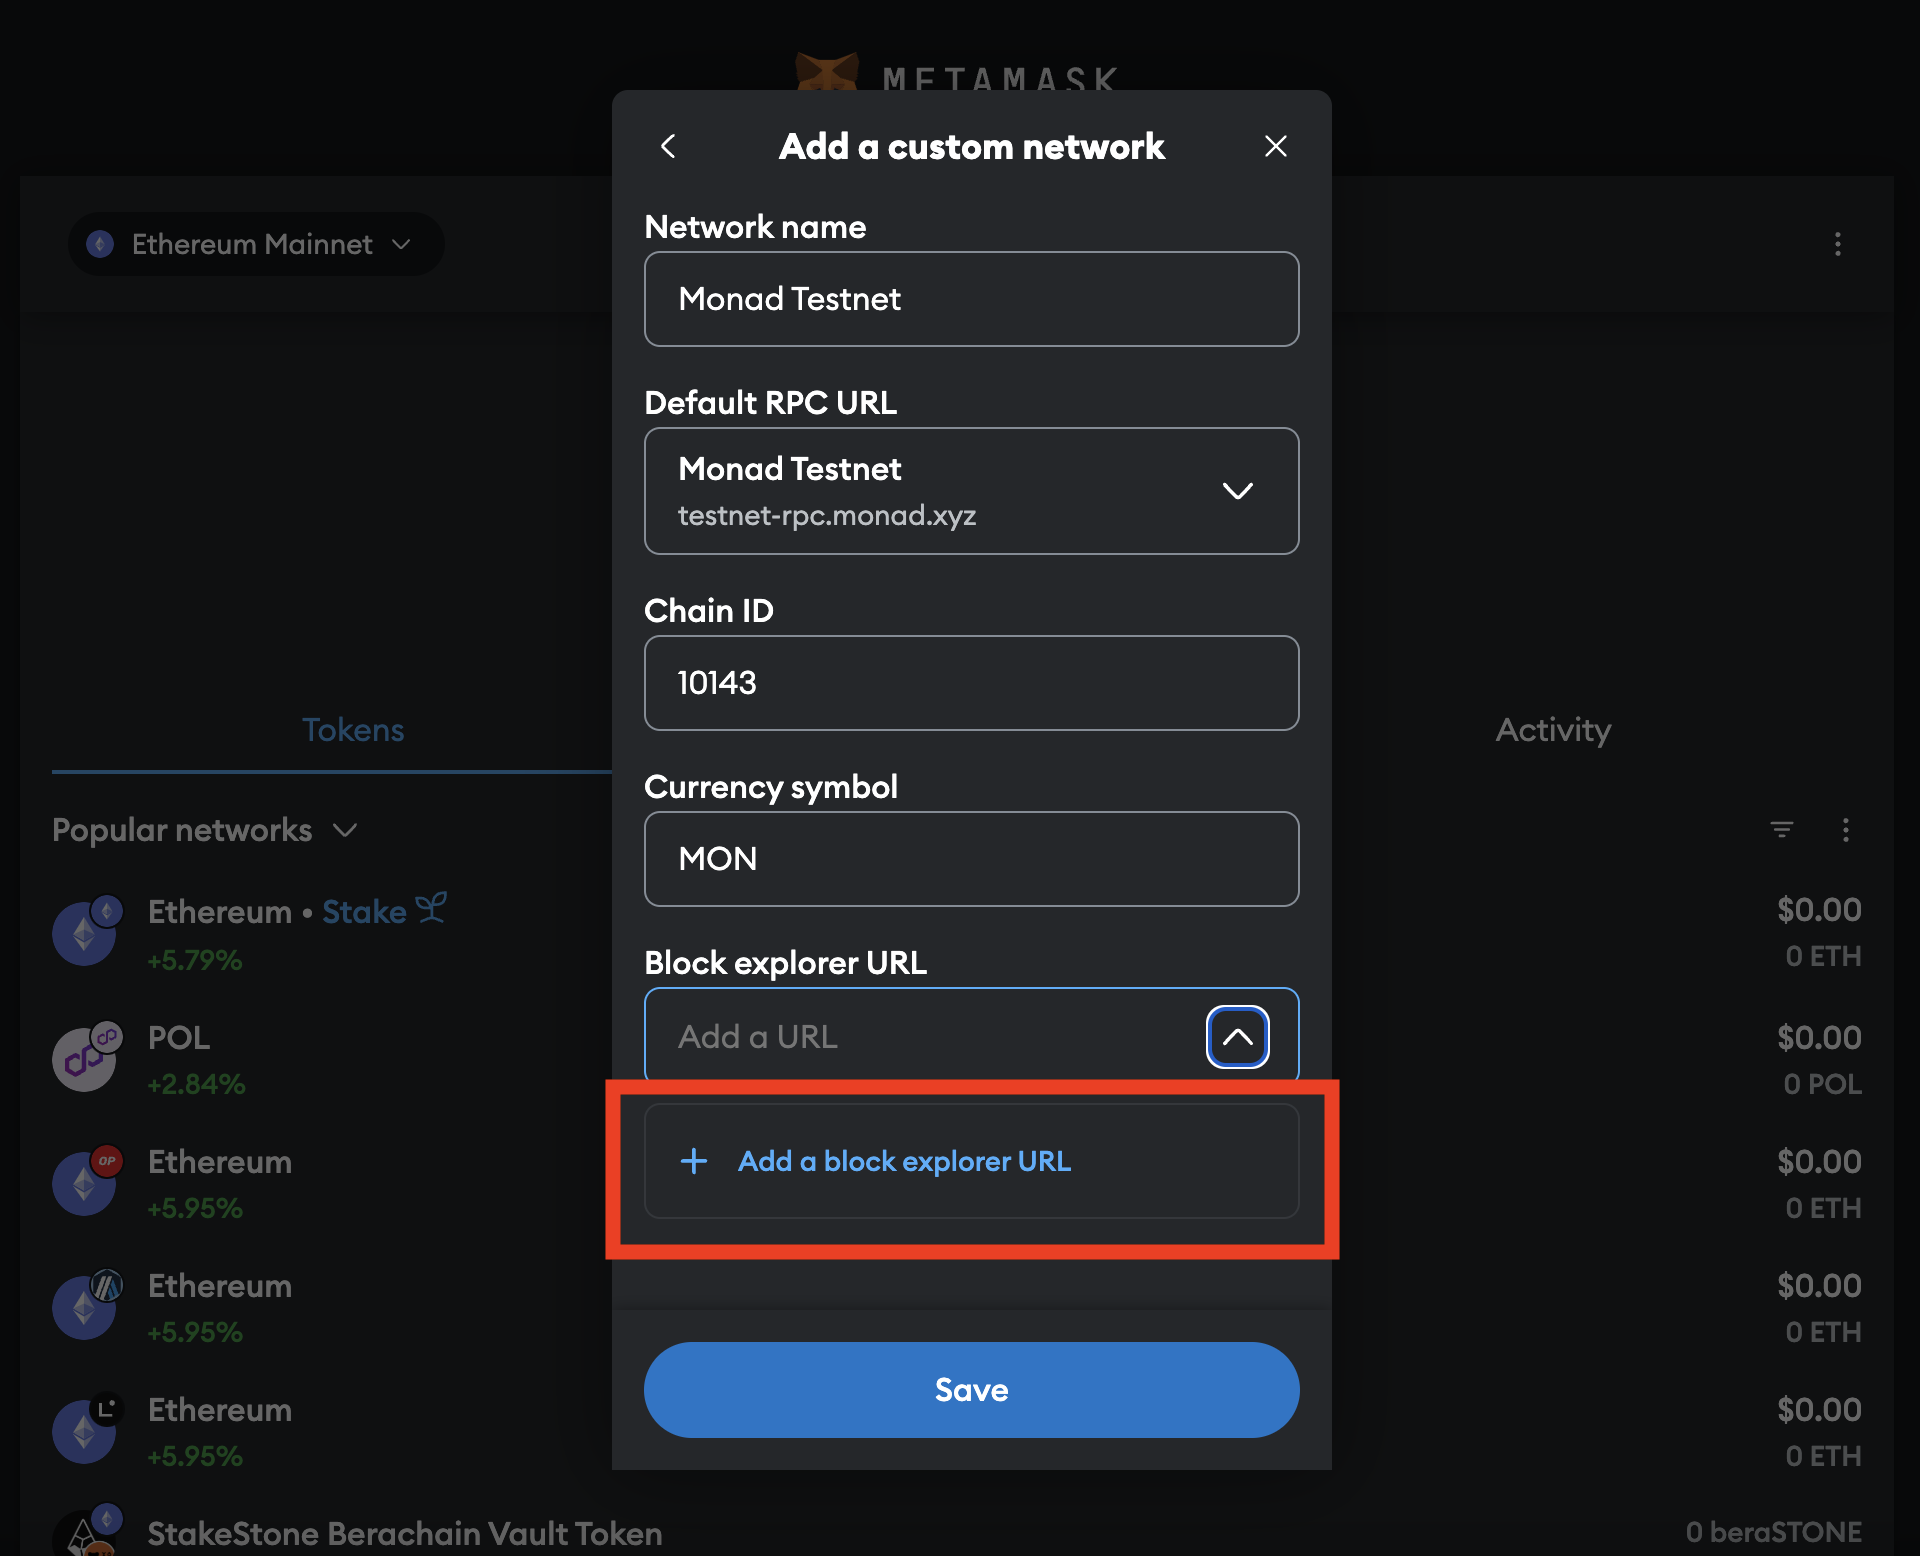Click the Chain ID input field

coord(971,683)
